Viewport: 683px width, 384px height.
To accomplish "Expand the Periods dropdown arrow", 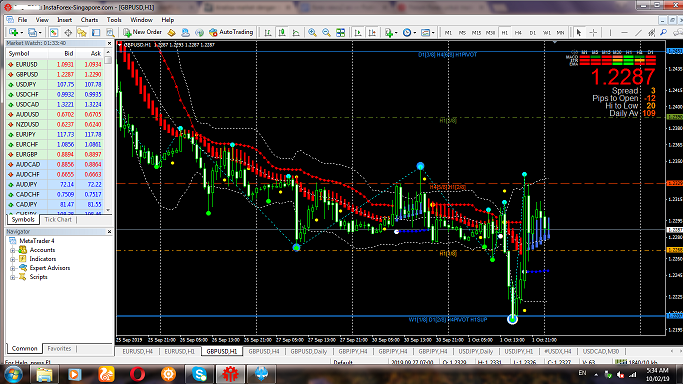I will coord(415,33).
